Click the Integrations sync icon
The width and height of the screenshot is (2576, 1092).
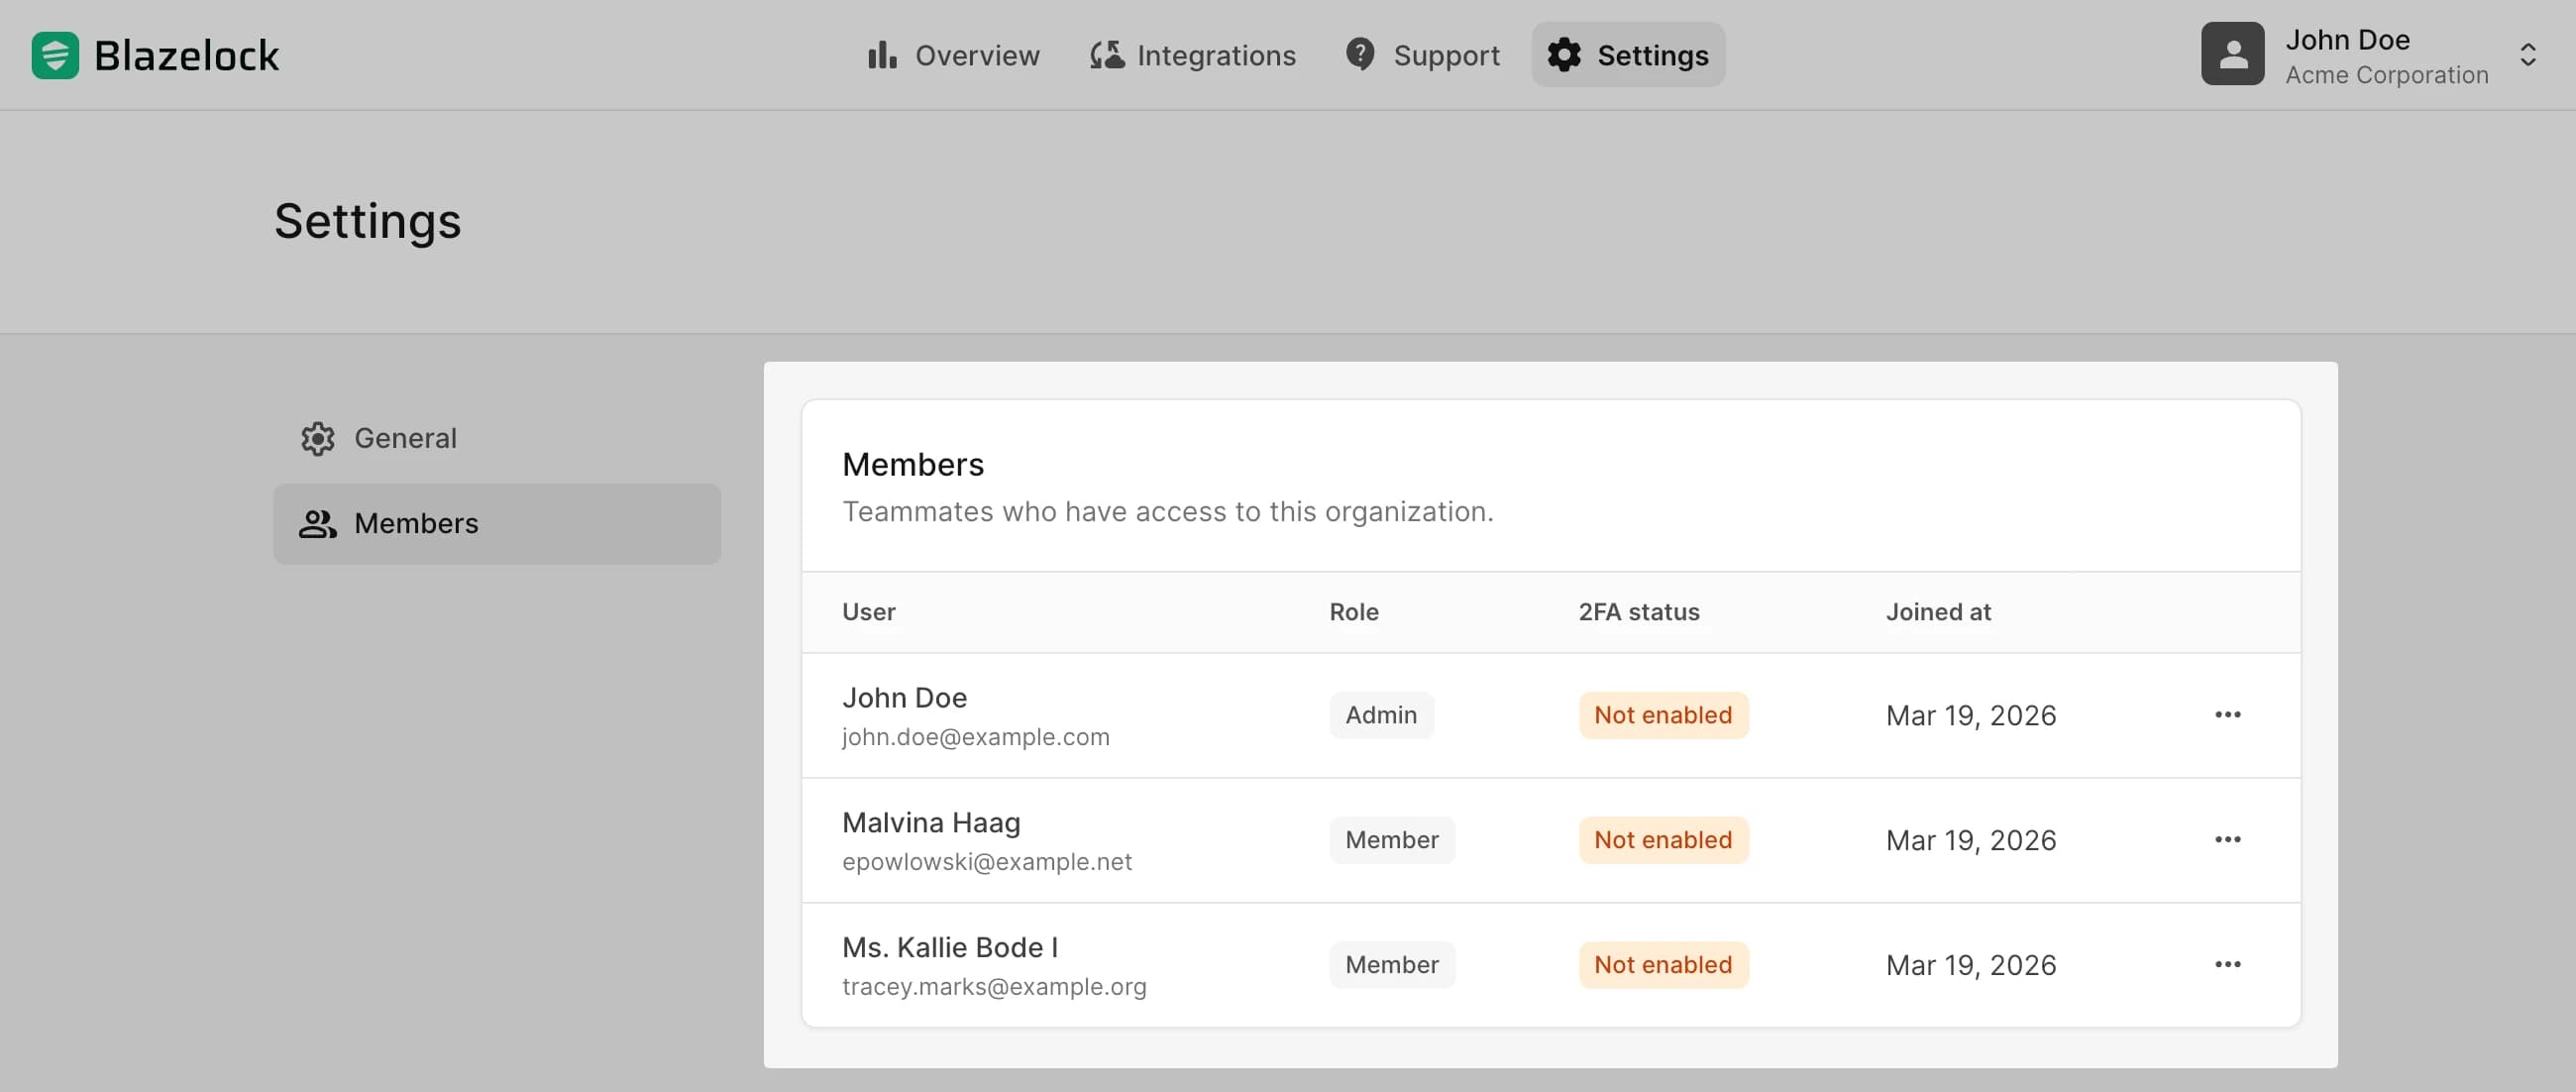tap(1106, 55)
